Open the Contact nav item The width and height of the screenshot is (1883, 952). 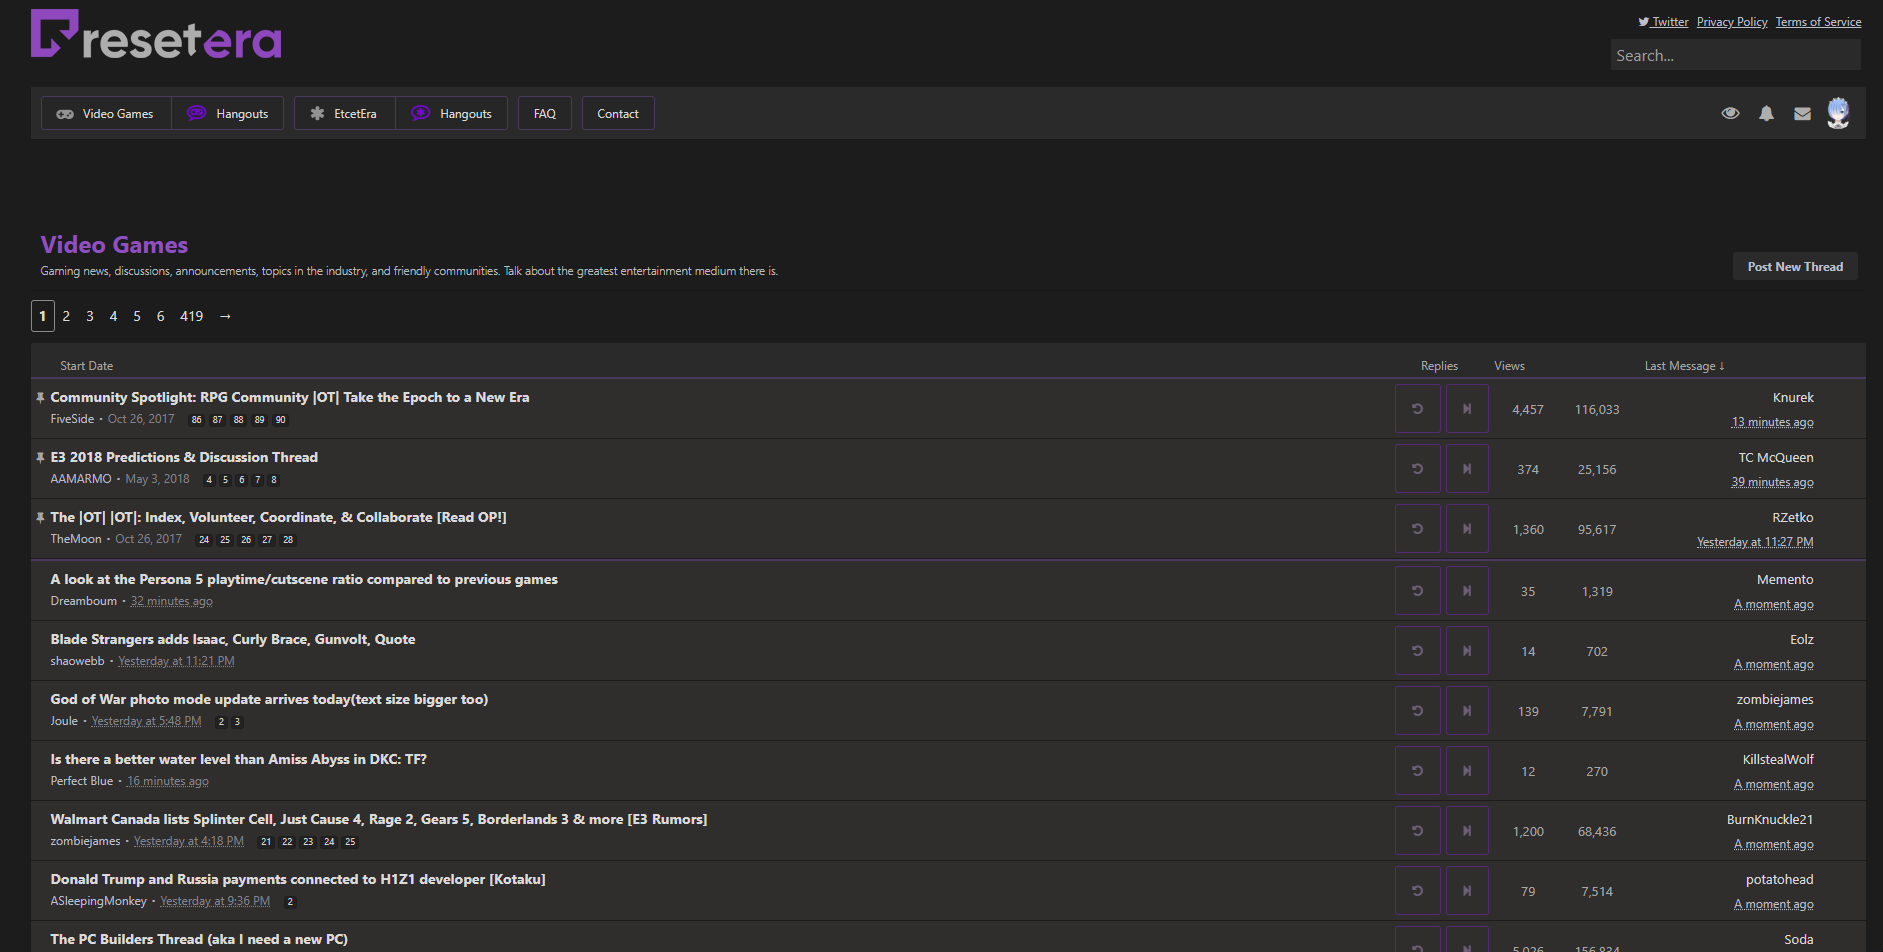[x=618, y=113]
